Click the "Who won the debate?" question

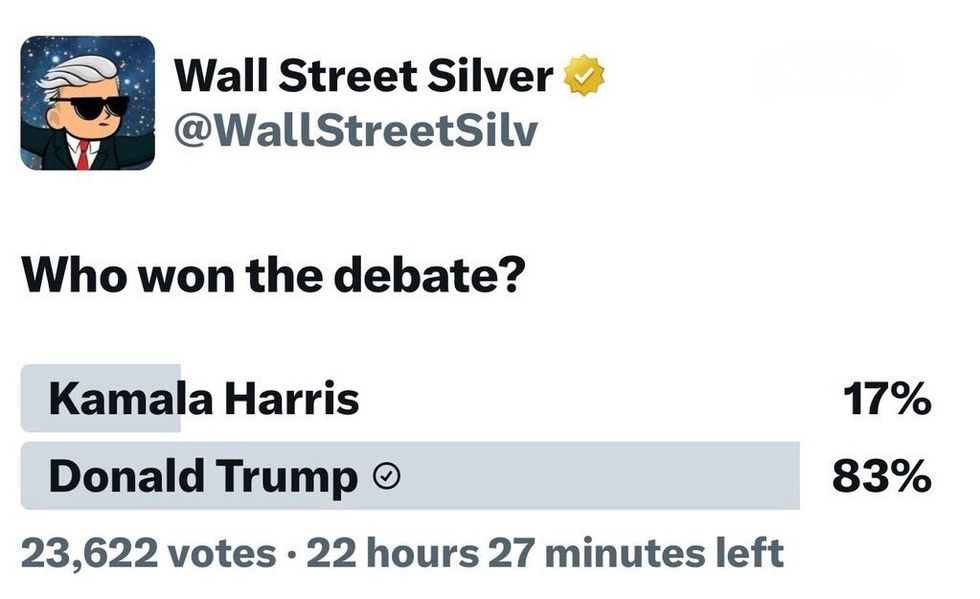pyautogui.click(x=273, y=275)
